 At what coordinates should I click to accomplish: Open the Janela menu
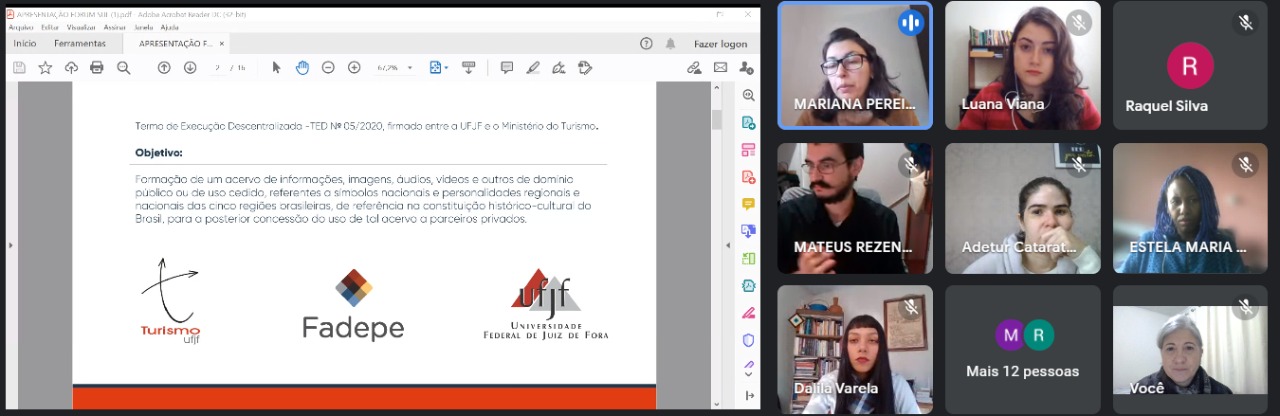(144, 27)
